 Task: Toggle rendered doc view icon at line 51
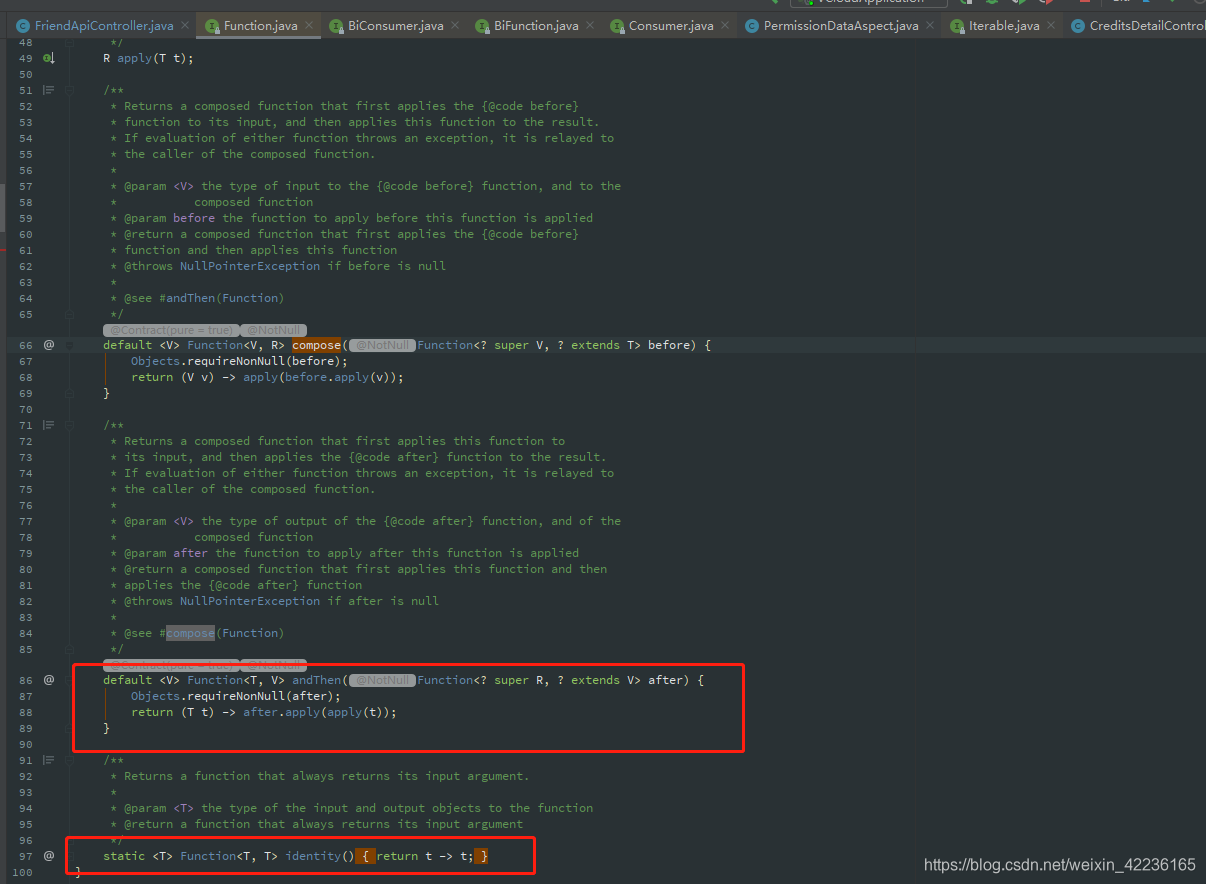(48, 90)
